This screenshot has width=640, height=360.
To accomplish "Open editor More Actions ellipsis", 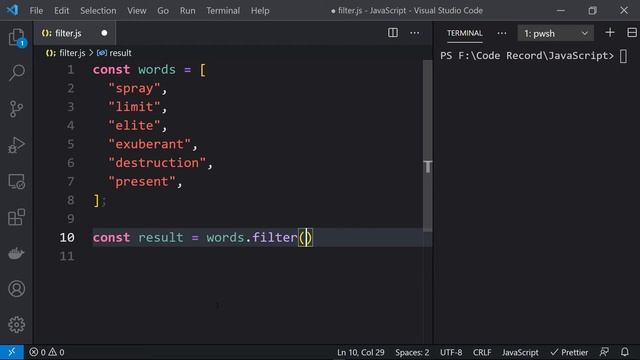I will pyautogui.click(x=415, y=33).
